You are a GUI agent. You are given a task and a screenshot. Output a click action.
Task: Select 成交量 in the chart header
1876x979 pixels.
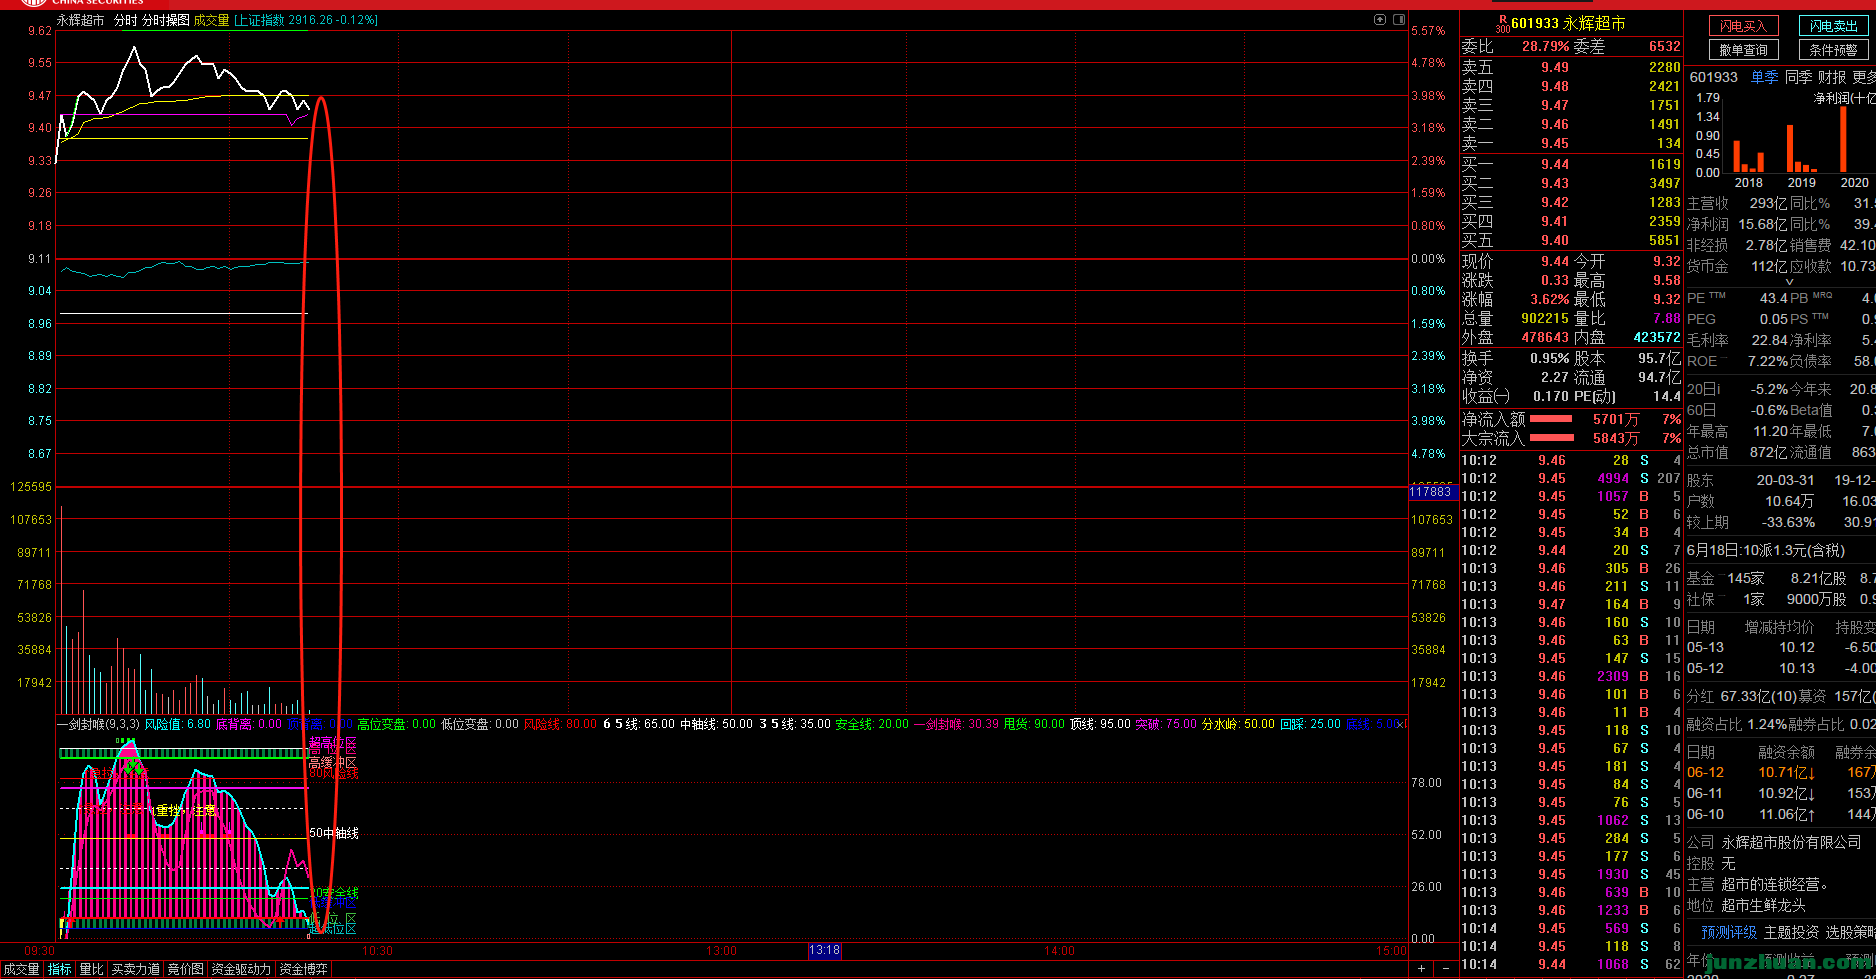pos(211,20)
